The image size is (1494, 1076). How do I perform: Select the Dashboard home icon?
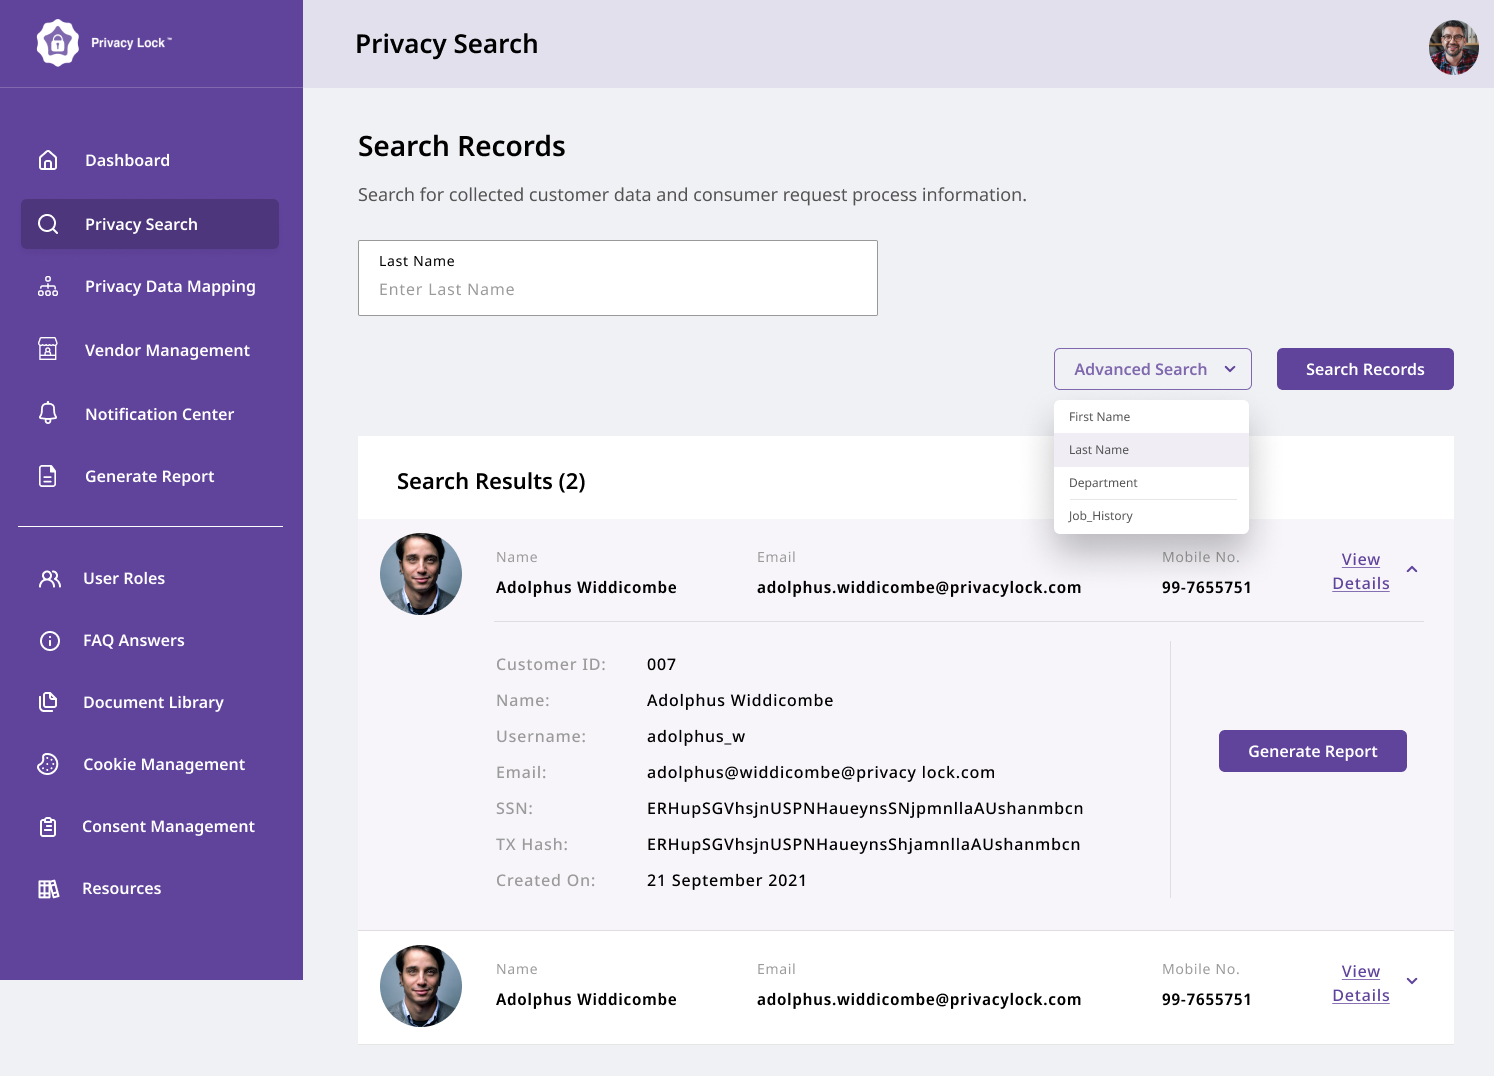(x=48, y=160)
